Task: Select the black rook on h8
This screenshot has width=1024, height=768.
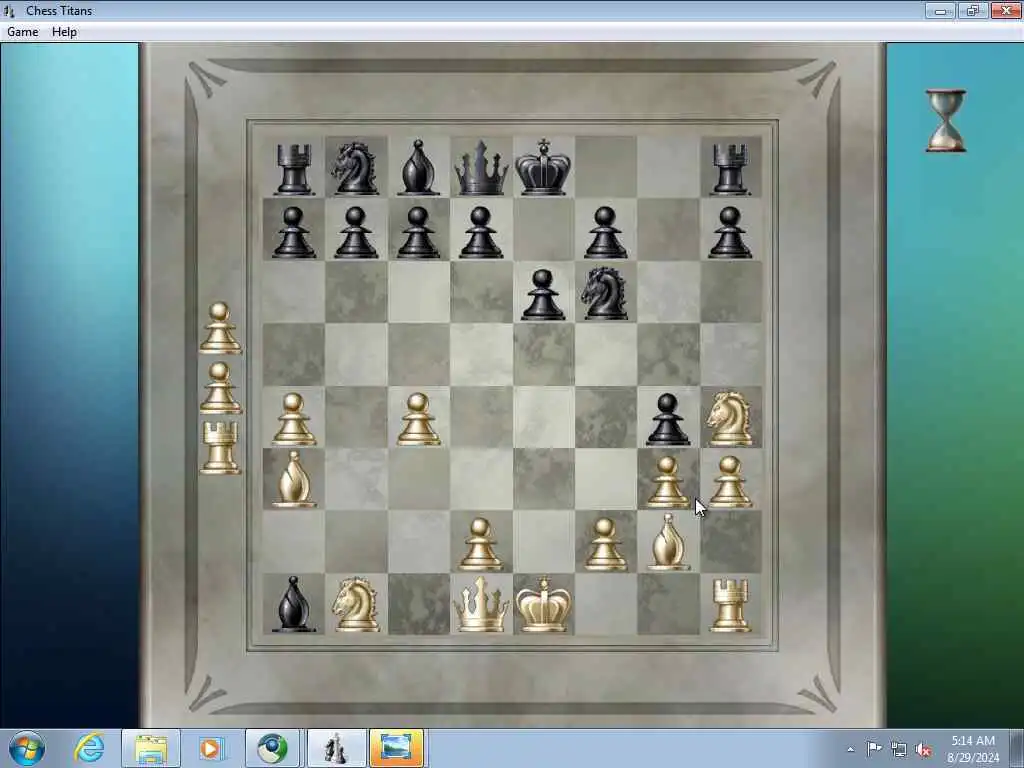Action: coord(730,170)
